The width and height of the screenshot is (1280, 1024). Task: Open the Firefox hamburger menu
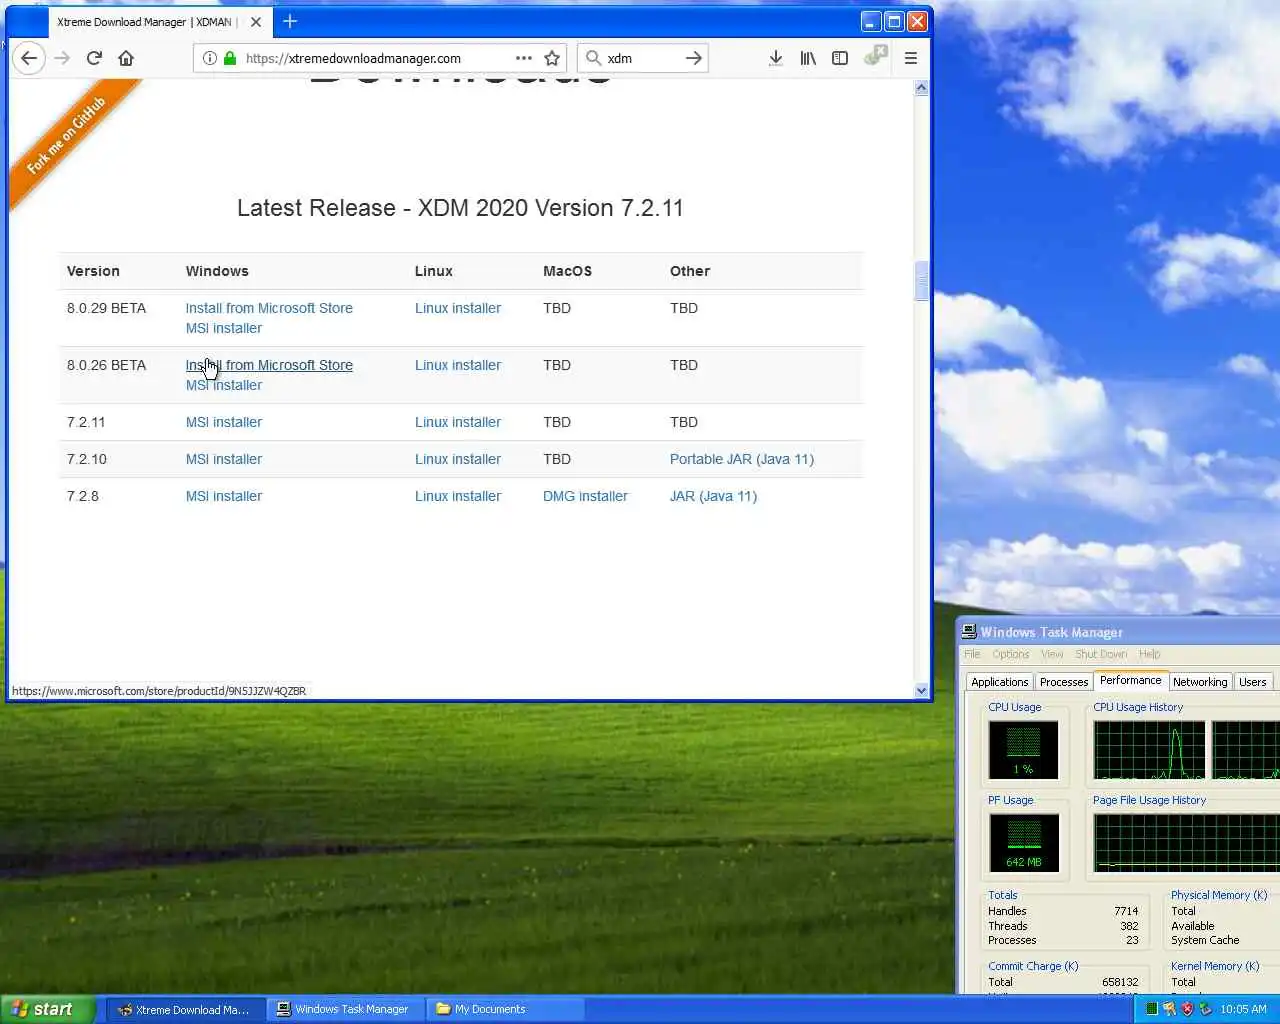pyautogui.click(x=911, y=58)
